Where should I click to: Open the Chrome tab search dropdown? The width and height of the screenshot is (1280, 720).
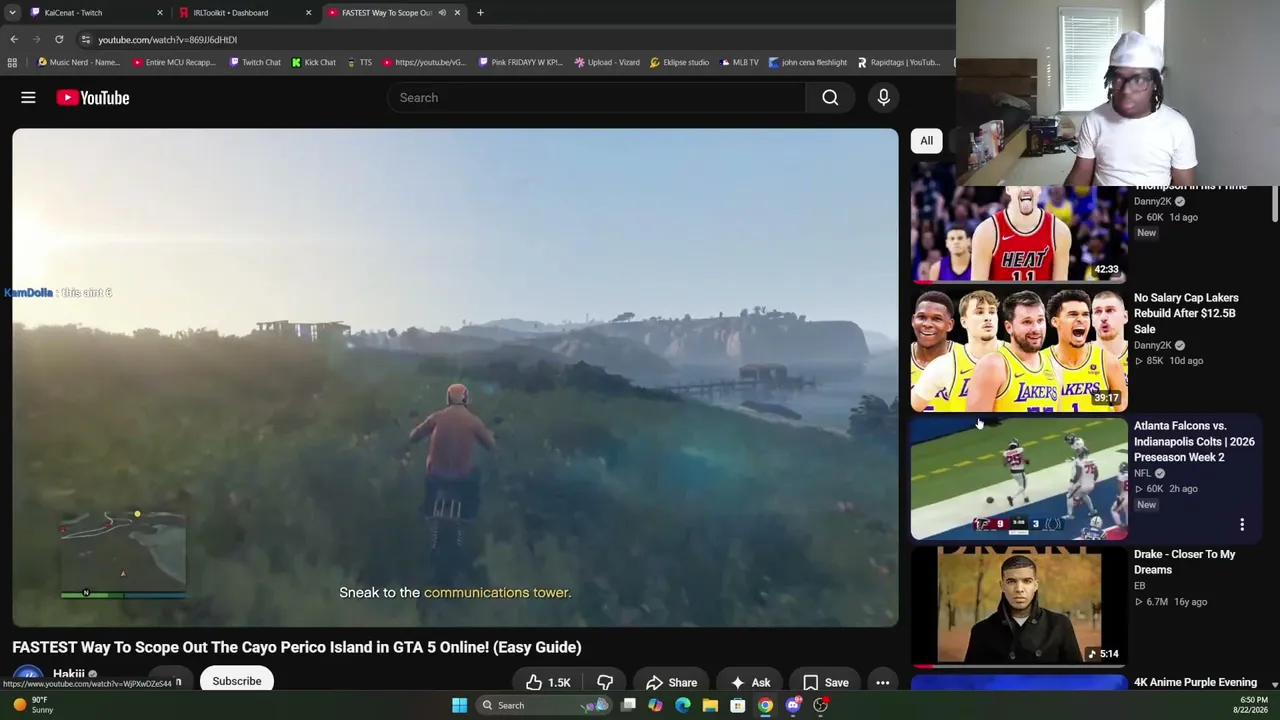click(12, 13)
